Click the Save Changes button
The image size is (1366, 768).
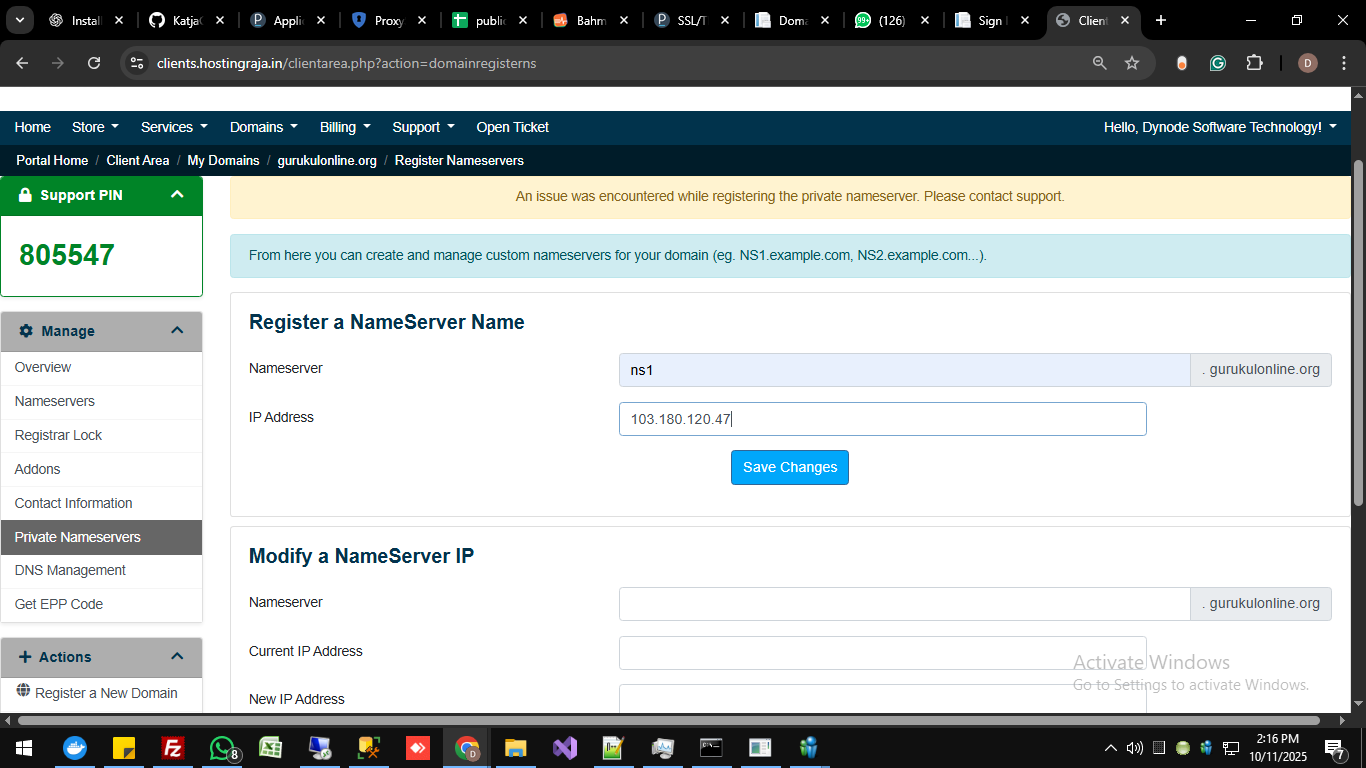[x=789, y=467]
